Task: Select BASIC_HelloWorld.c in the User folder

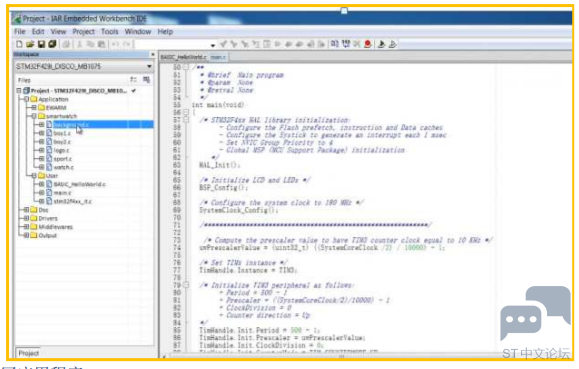Action: click(80, 184)
